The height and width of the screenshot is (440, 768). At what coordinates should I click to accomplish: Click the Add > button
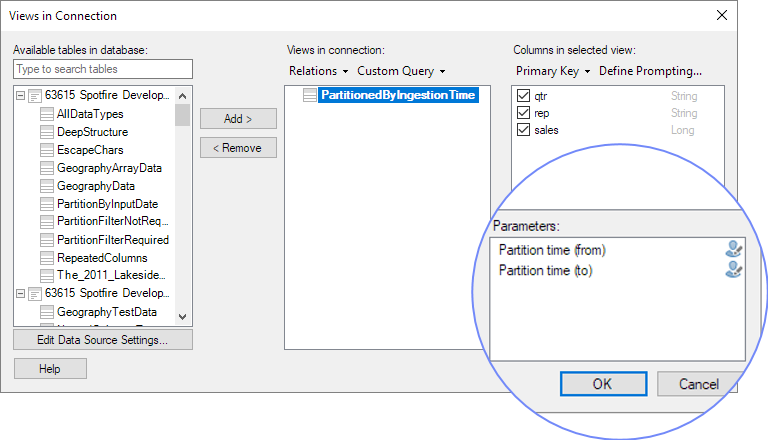coord(238,119)
